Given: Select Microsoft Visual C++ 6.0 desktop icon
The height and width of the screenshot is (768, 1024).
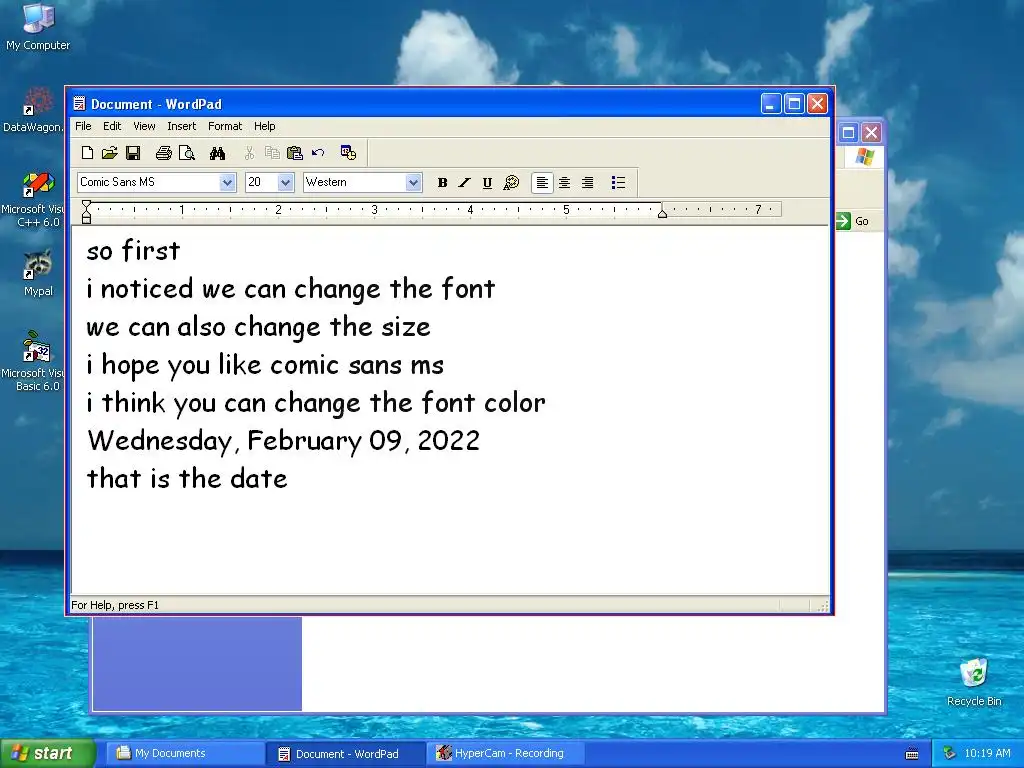Looking at the screenshot, I should [33, 200].
